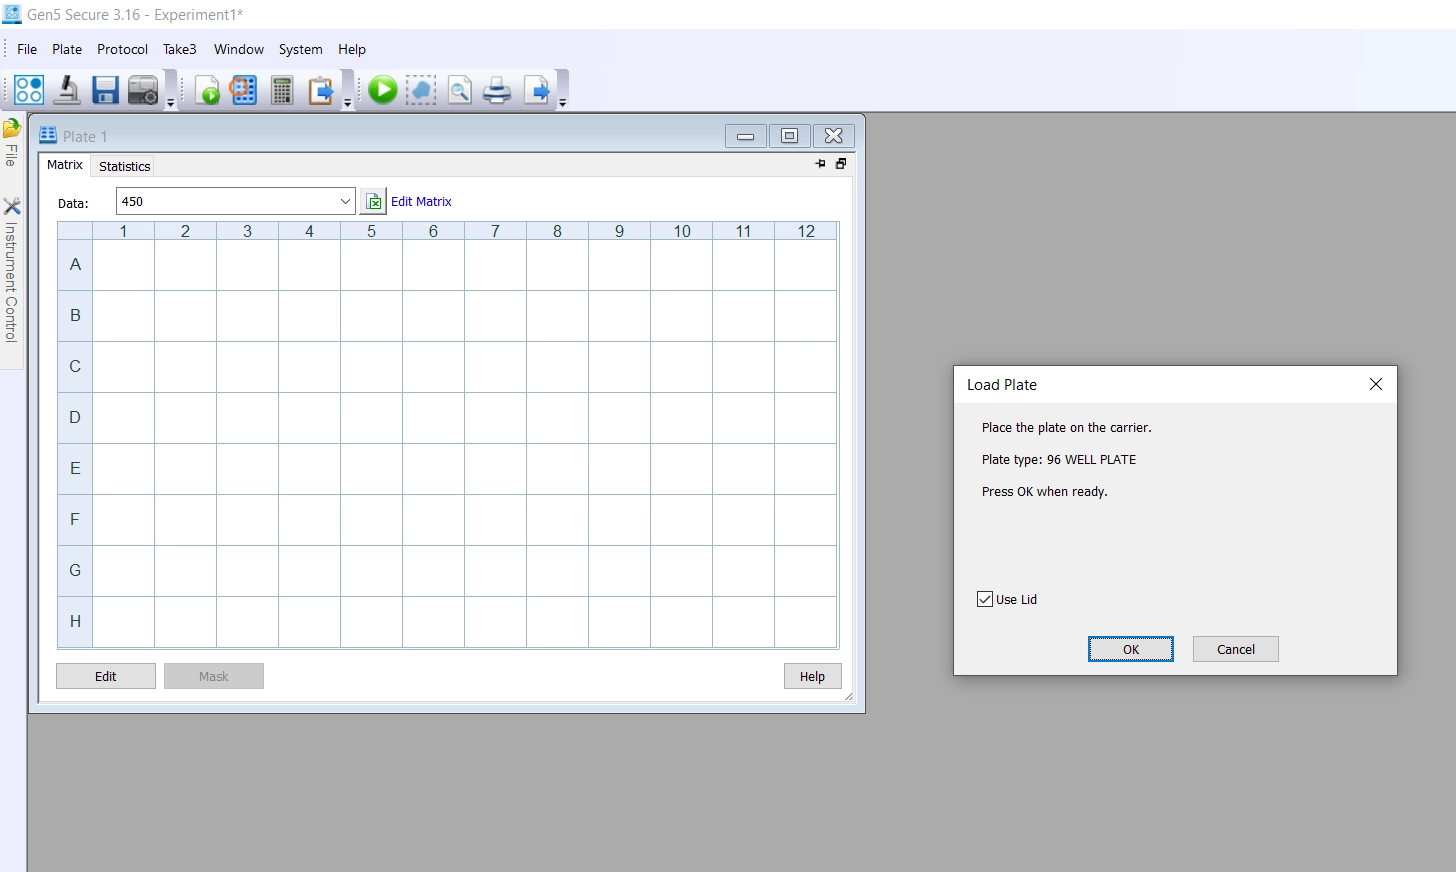The width and height of the screenshot is (1456, 872).
Task: Open the plate layout icon
Action: (x=244, y=90)
